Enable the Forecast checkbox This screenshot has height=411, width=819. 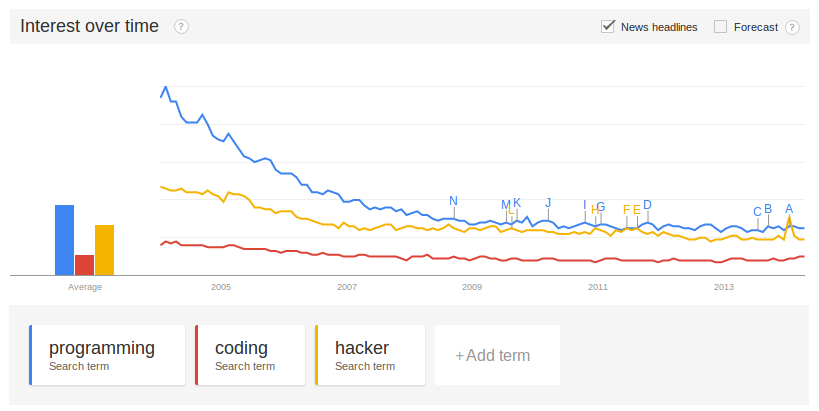click(720, 27)
